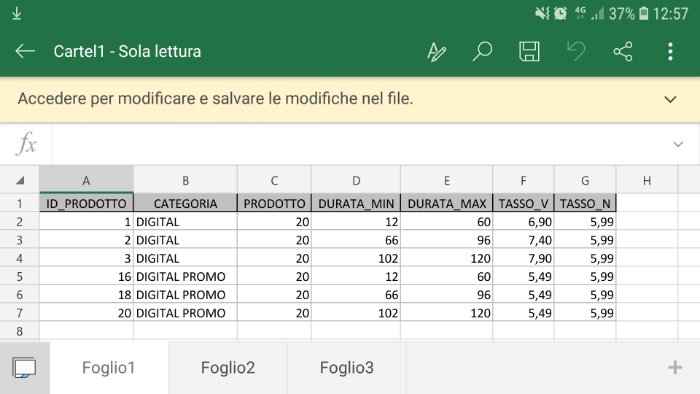Tap the floppy disk save icon
Screen dimensions: 700x394
pos(529,51)
